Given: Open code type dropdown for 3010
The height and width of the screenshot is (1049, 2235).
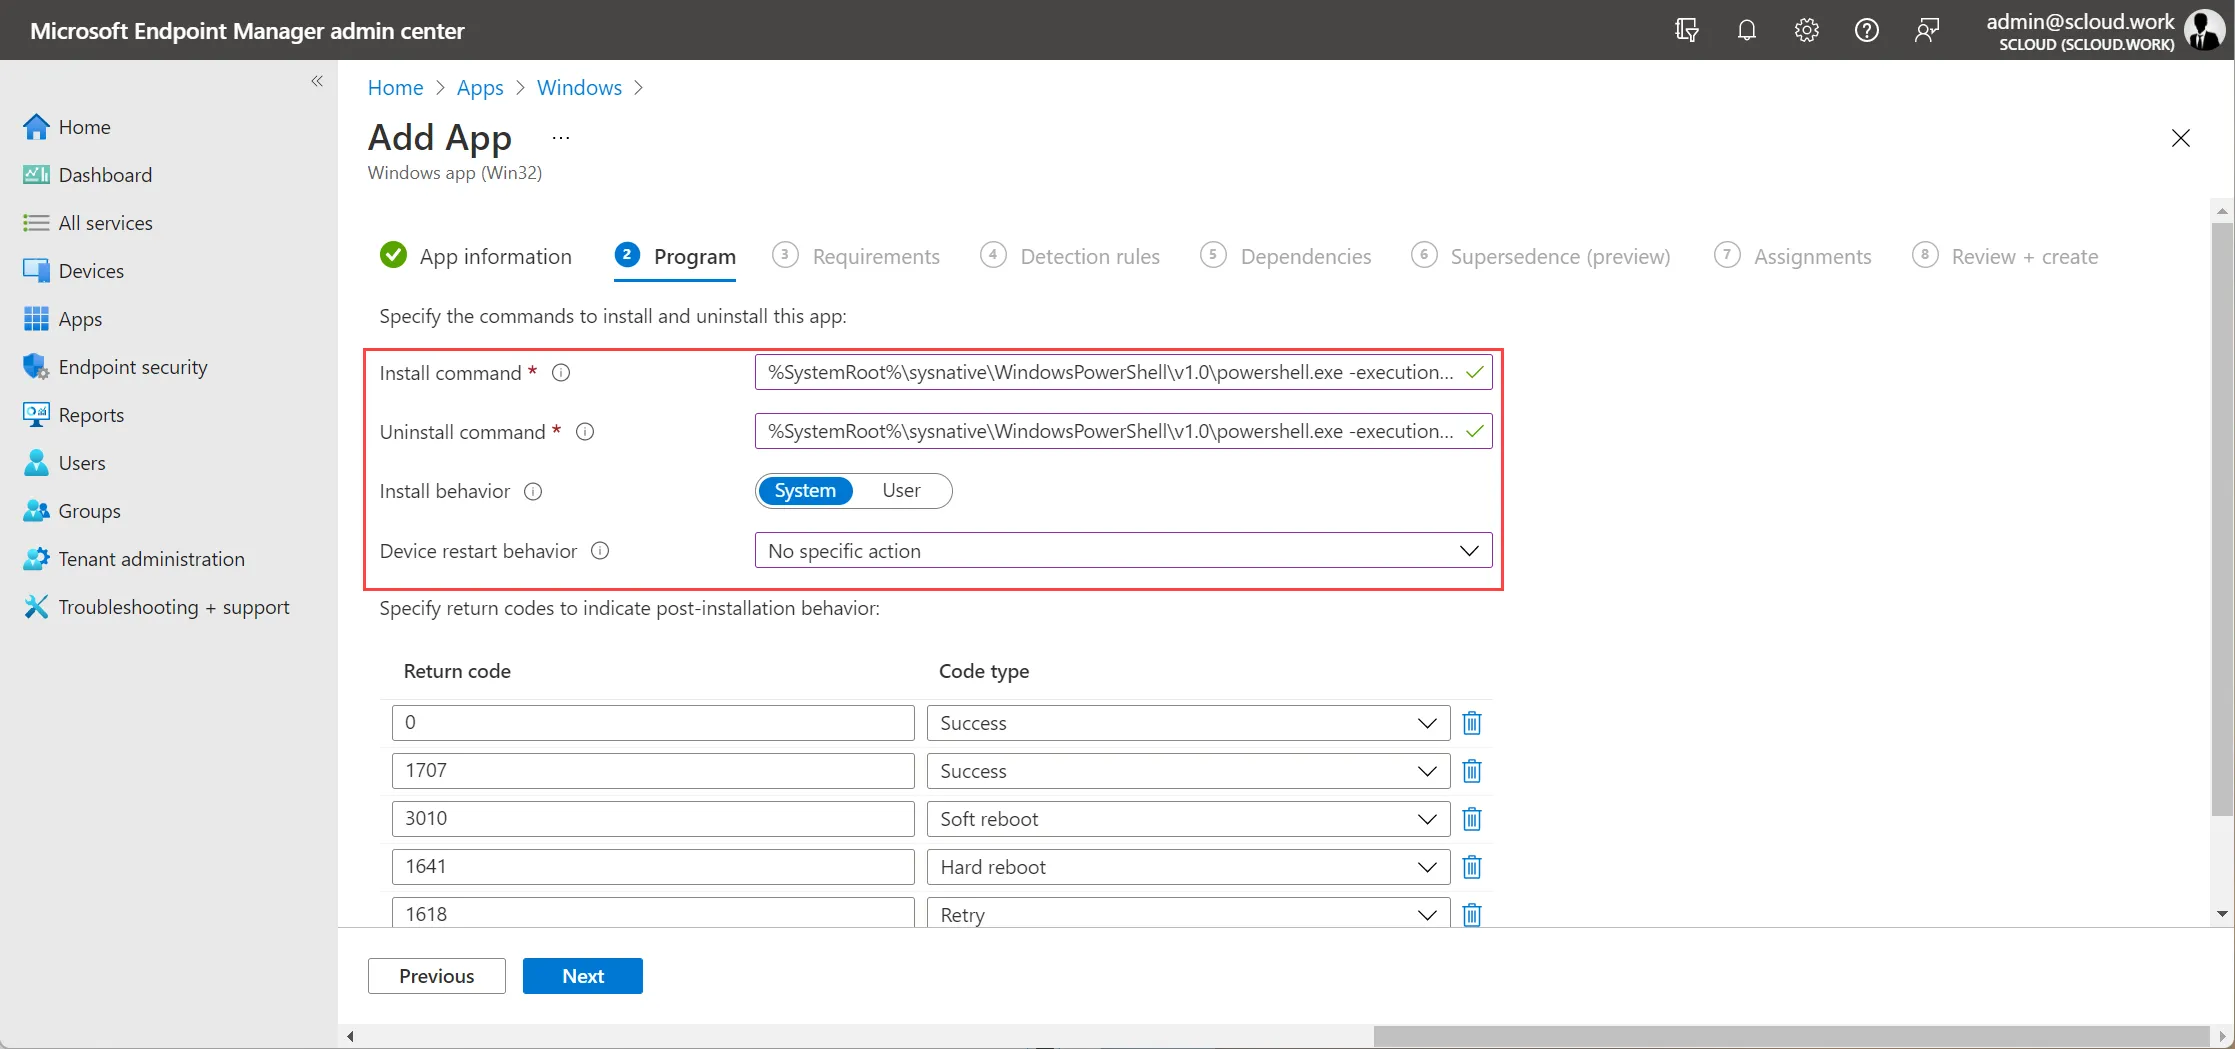Looking at the screenshot, I should (x=1188, y=819).
